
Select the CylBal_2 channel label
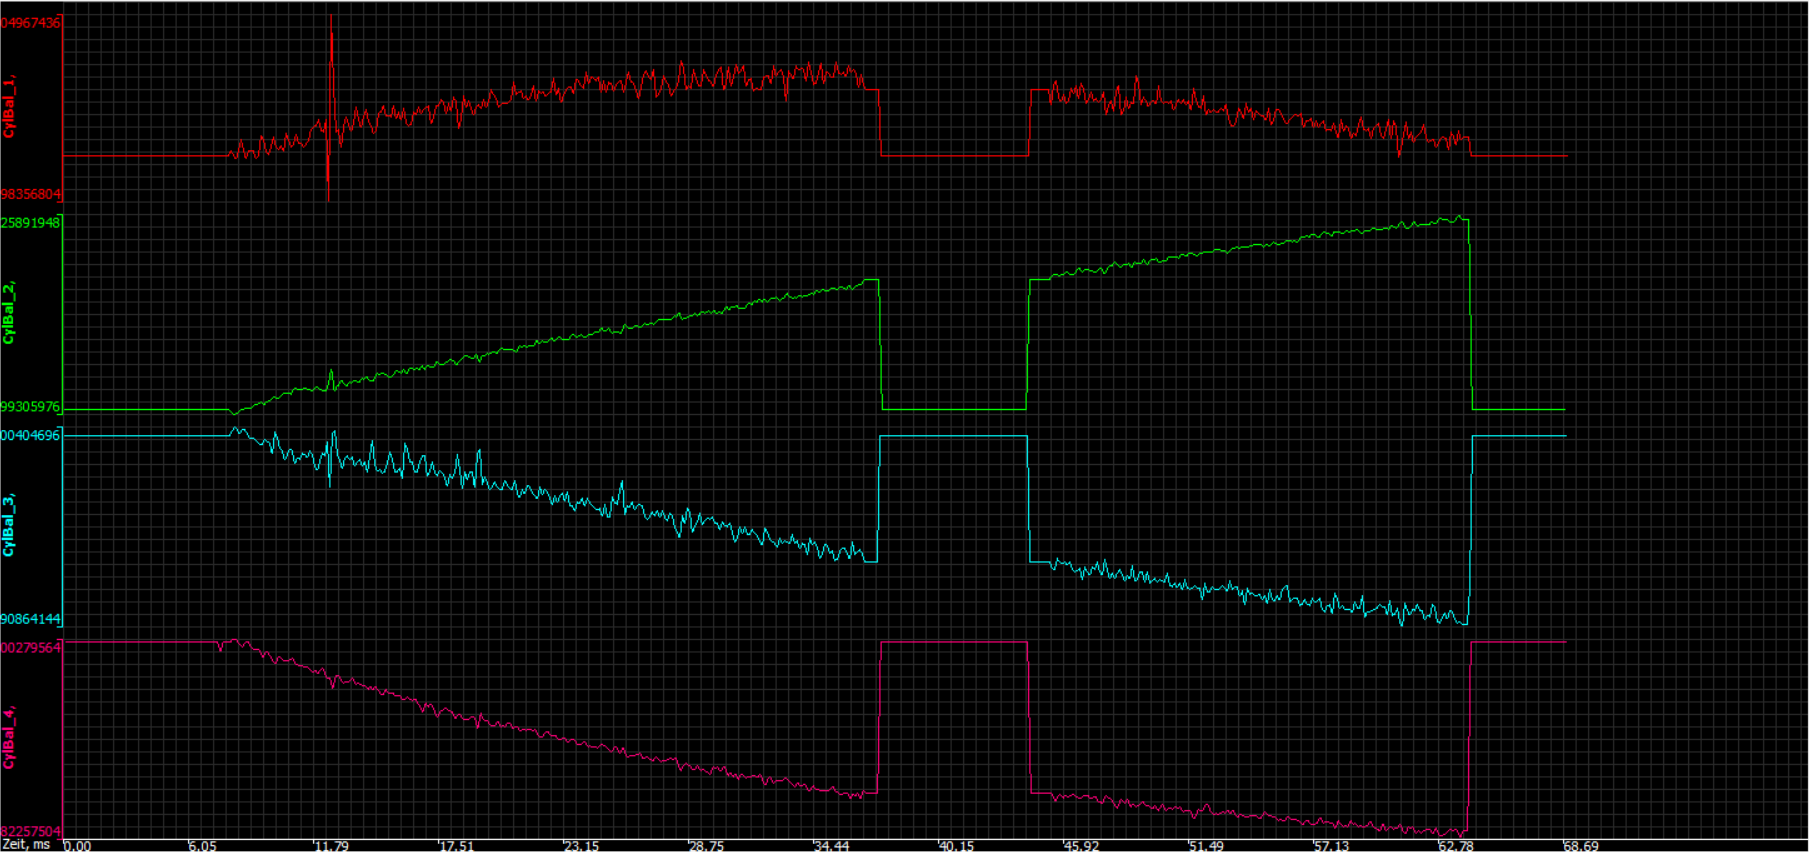pos(9,313)
